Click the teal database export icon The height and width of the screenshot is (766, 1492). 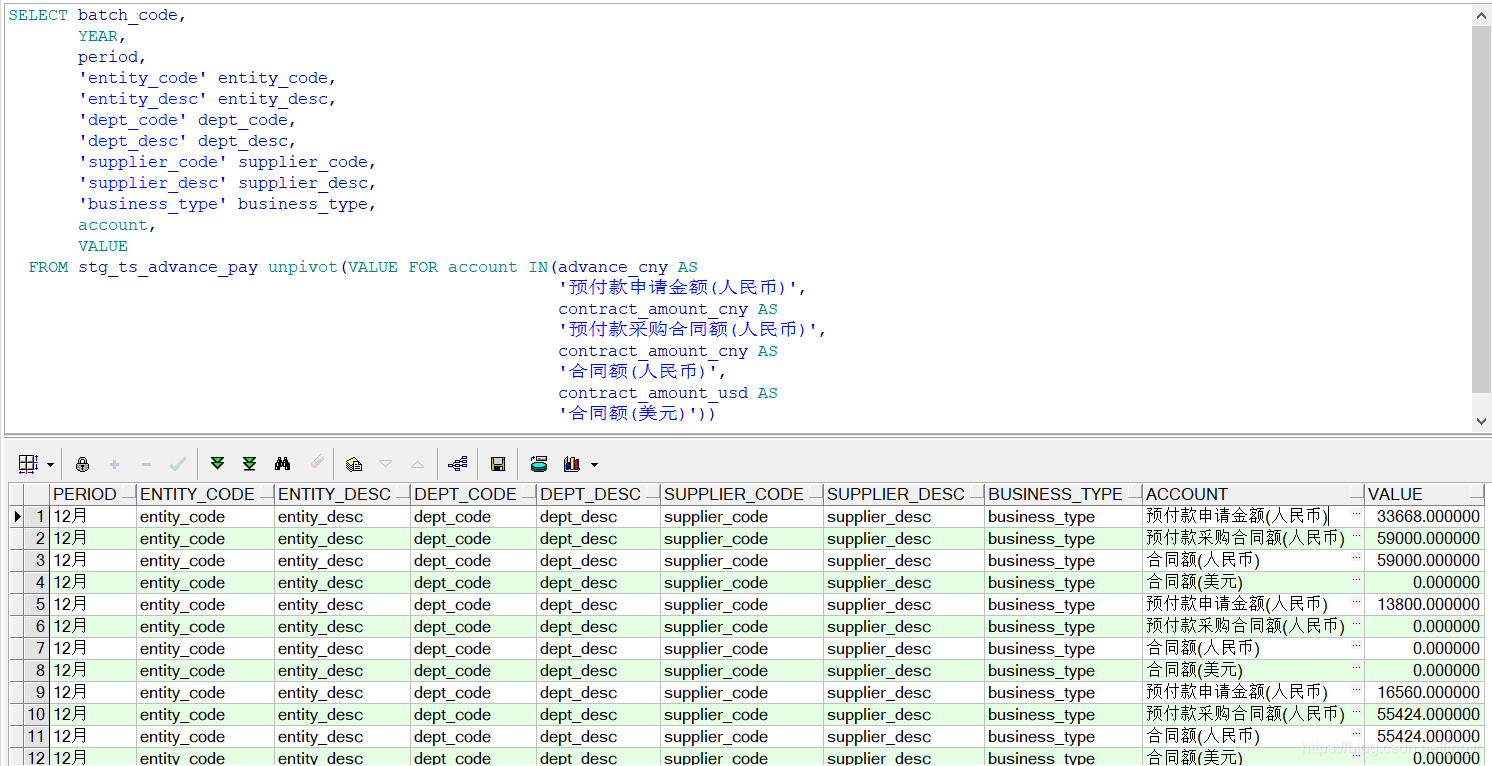pyautogui.click(x=539, y=464)
